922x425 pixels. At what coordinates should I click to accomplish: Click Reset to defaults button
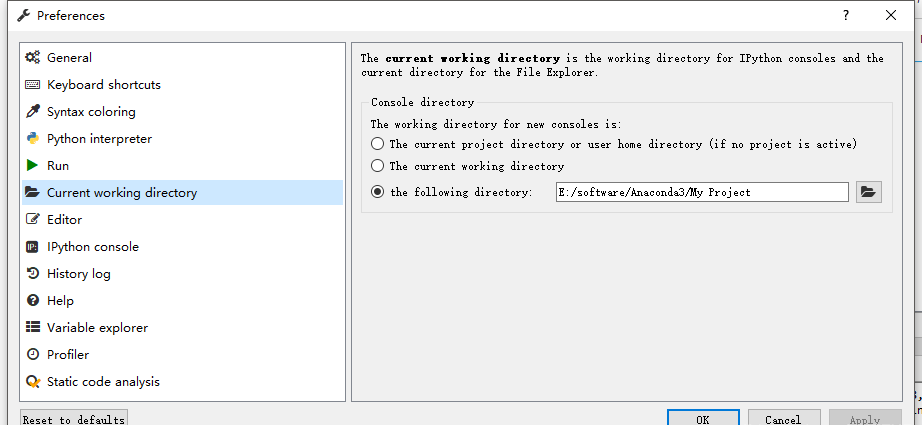[x=74, y=419]
